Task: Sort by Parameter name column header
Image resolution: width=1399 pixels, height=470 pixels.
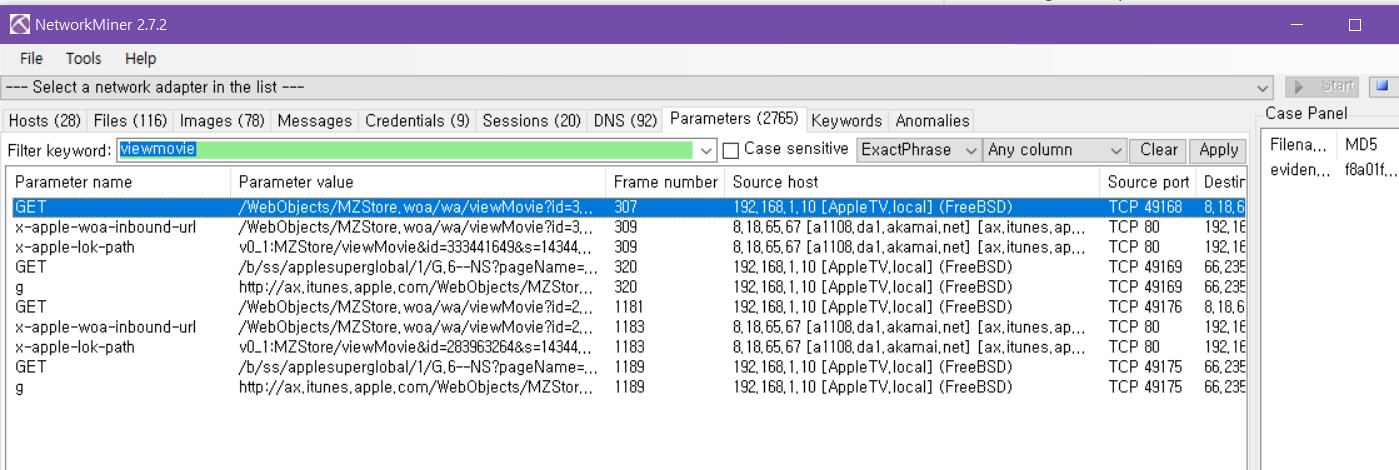Action: [x=119, y=182]
